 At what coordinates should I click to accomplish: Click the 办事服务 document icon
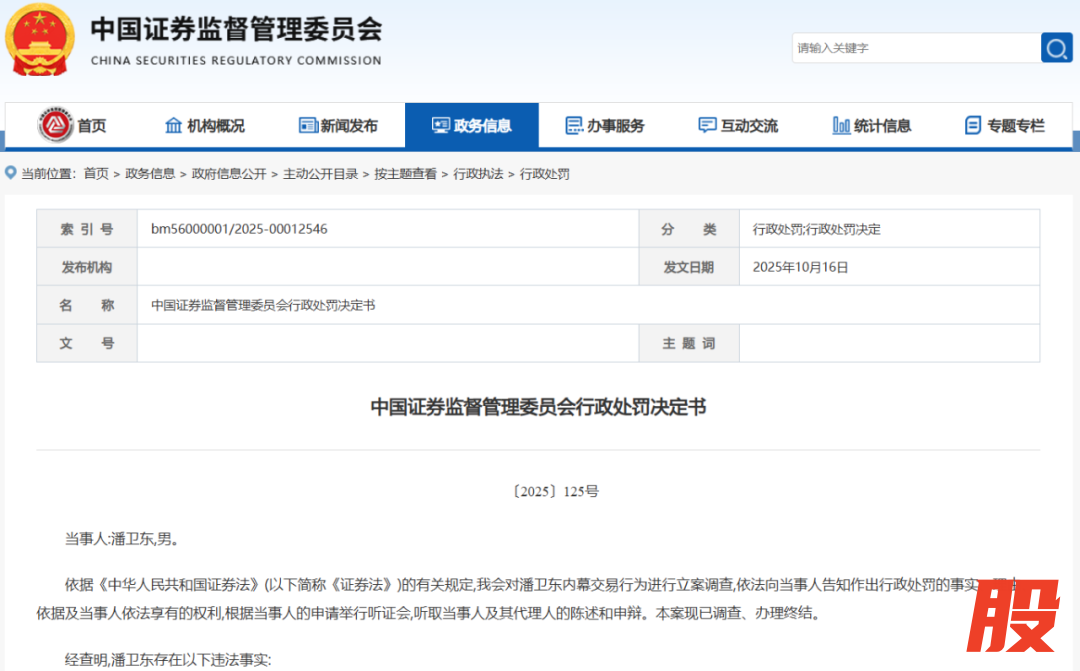click(x=574, y=125)
